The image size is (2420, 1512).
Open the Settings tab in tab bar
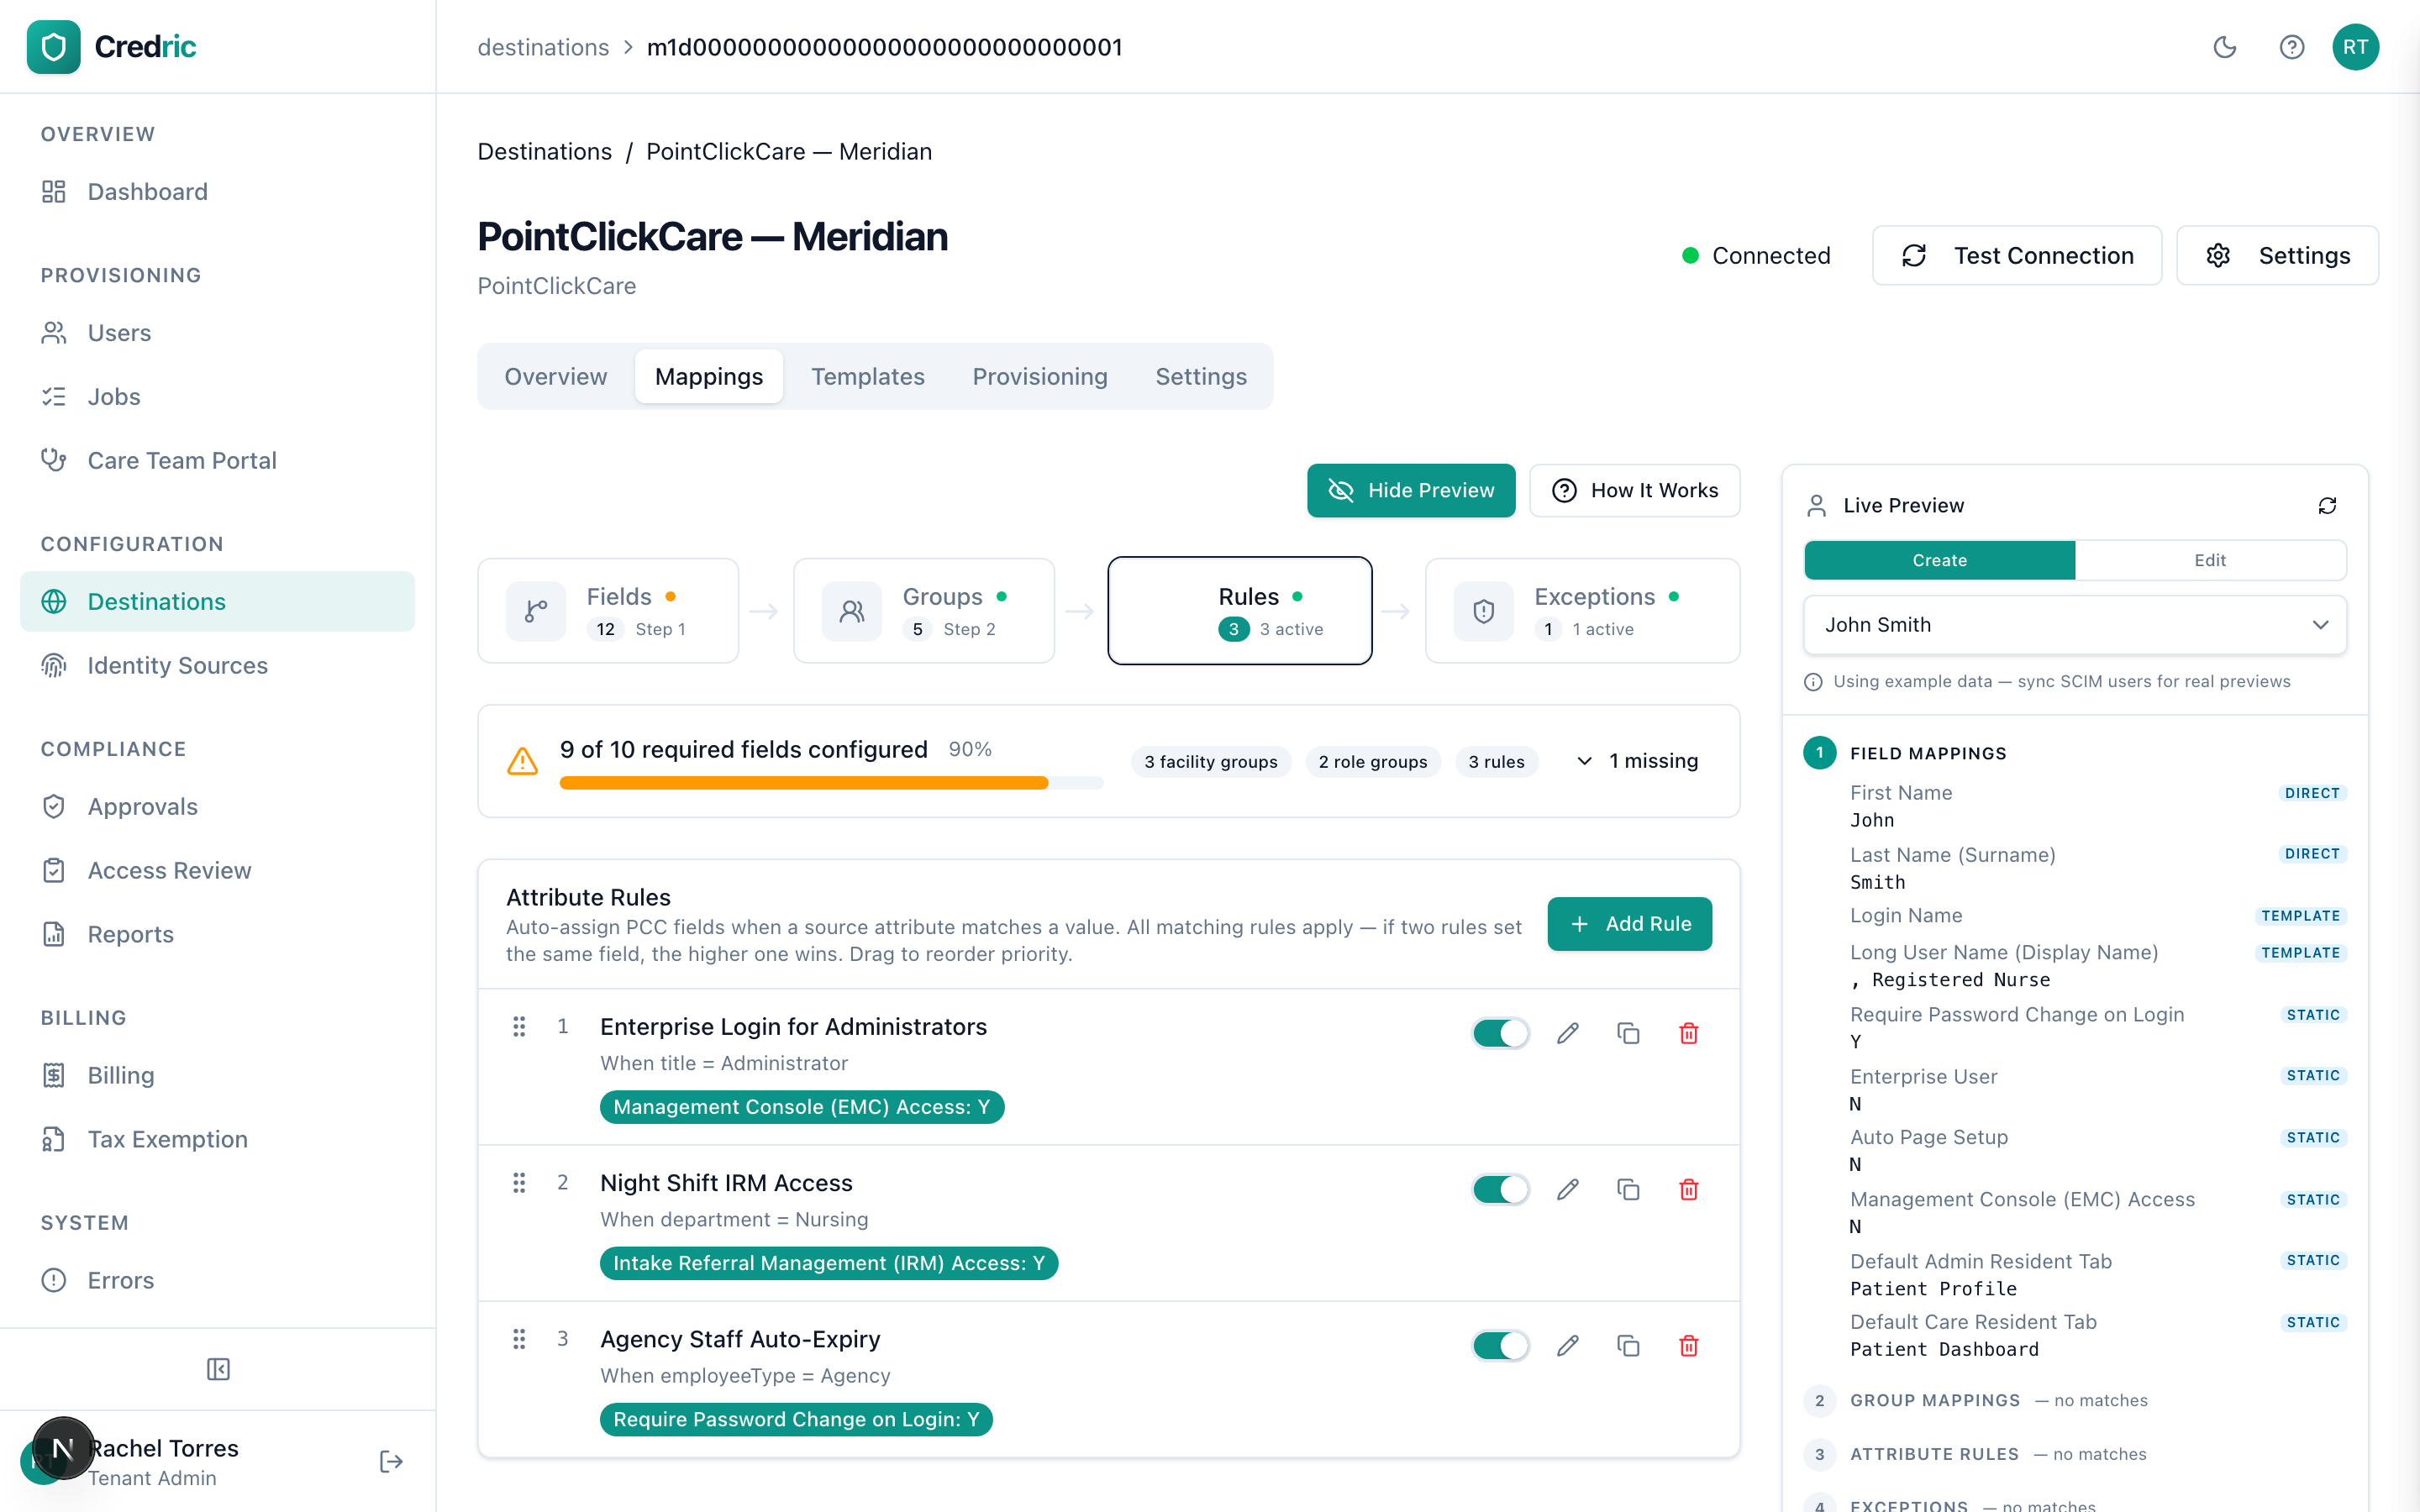click(1200, 376)
